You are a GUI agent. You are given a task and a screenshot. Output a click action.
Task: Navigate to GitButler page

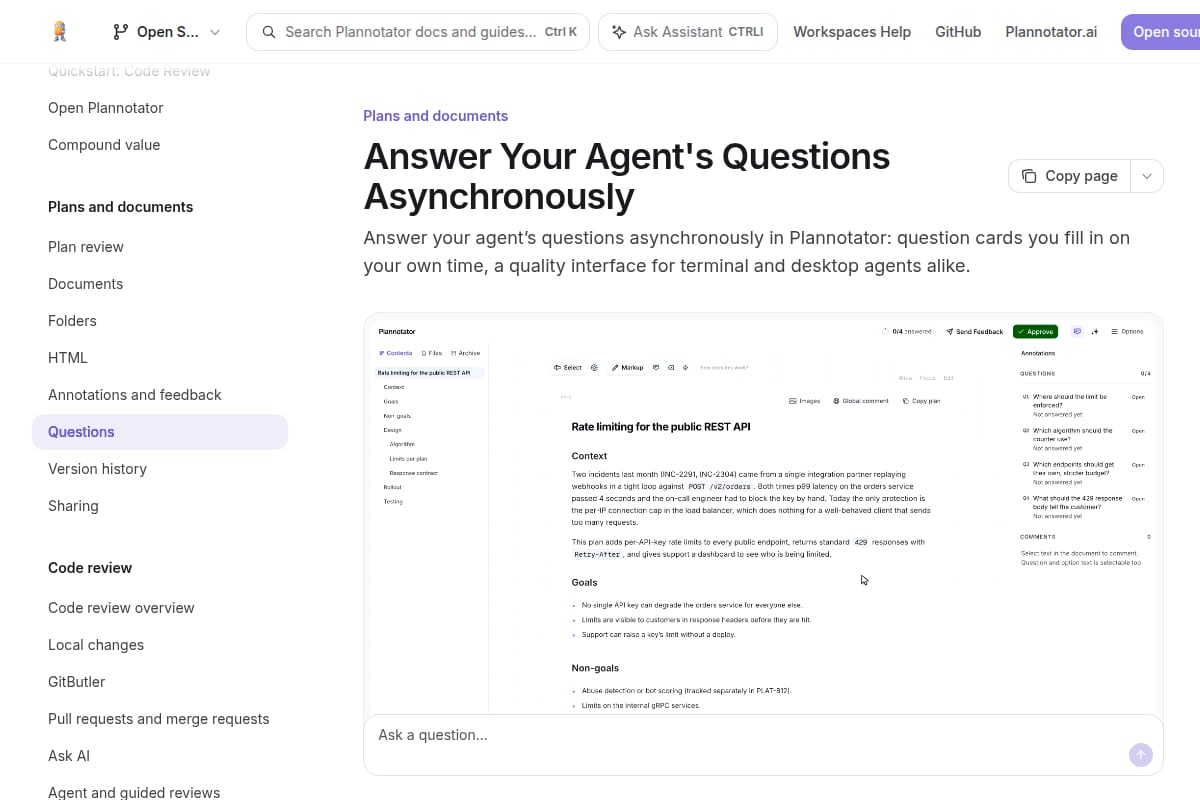click(x=77, y=682)
